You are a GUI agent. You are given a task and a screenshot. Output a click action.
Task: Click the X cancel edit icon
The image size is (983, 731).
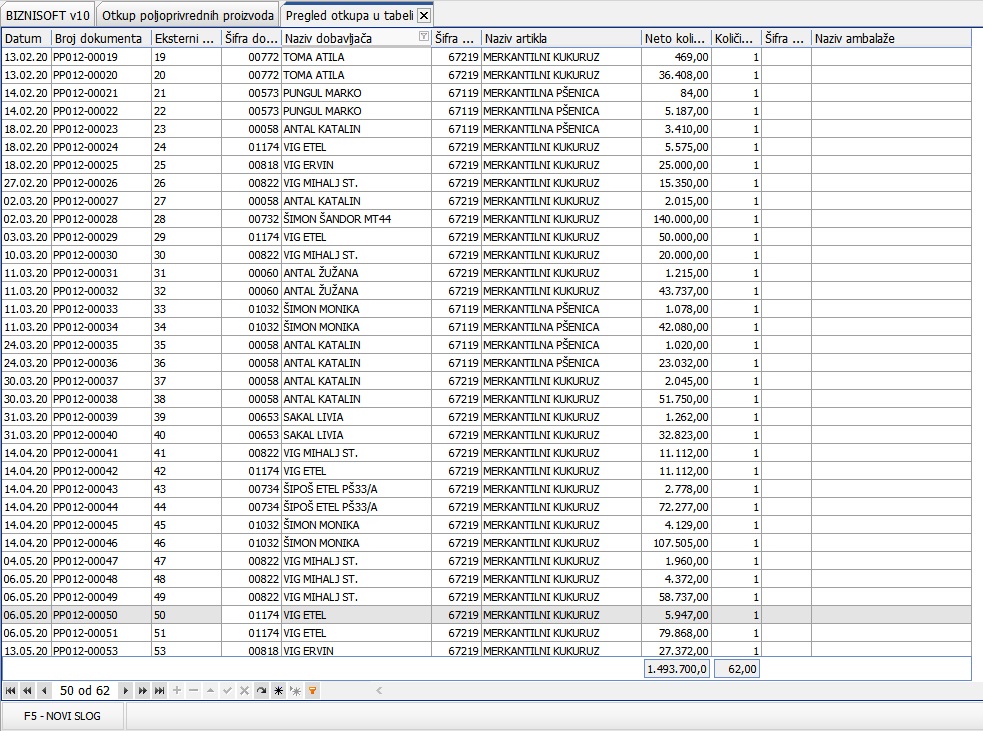click(x=244, y=691)
